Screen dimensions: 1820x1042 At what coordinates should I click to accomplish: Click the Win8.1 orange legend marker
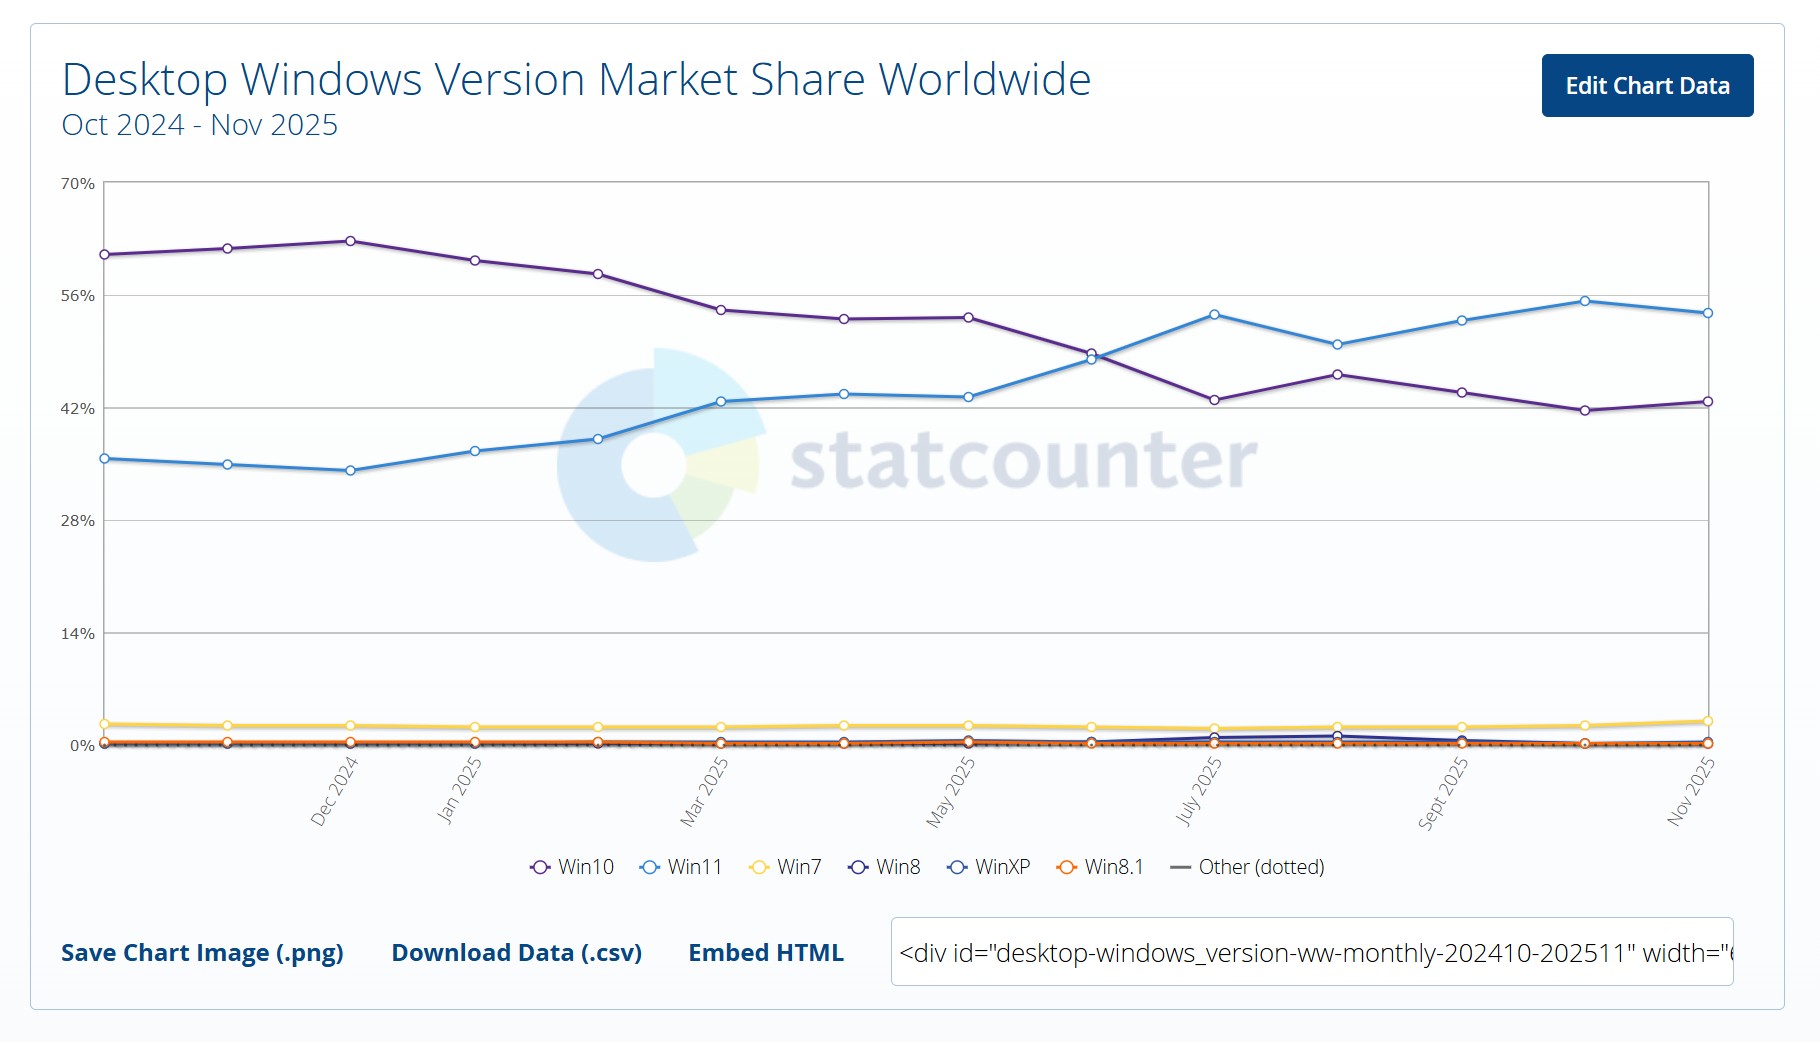(x=1066, y=867)
